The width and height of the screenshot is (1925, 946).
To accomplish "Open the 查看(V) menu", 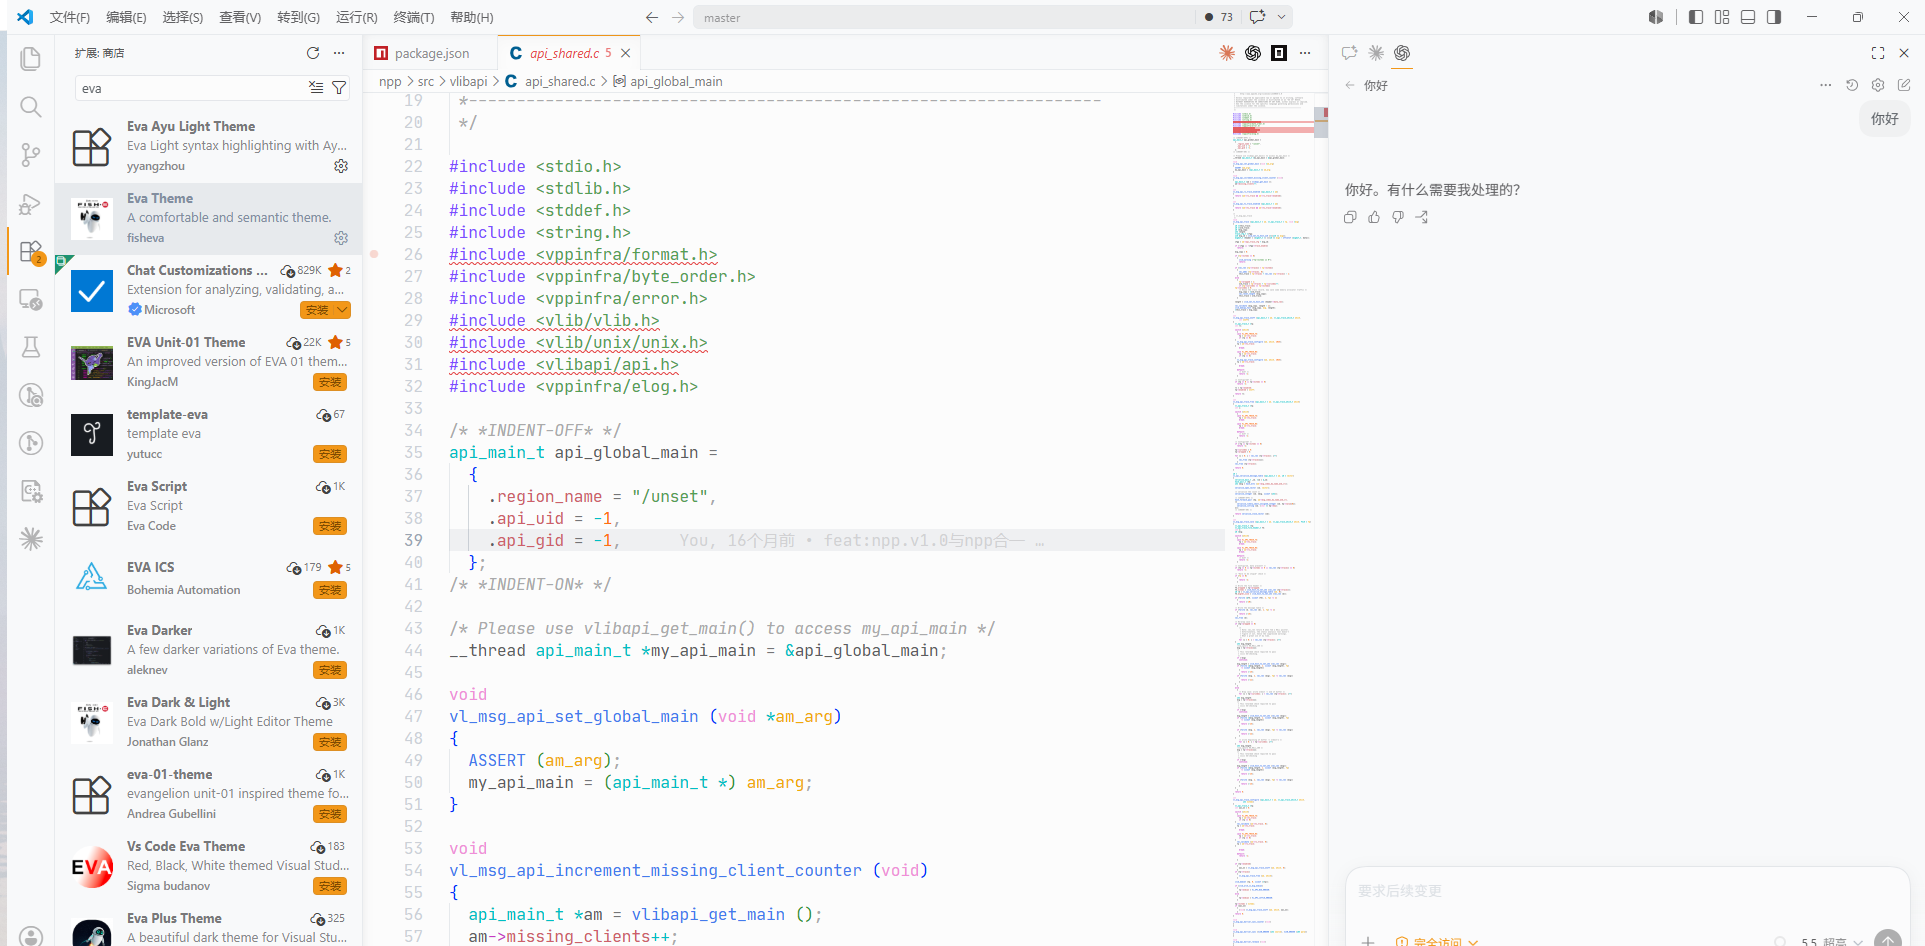I will click(x=240, y=17).
